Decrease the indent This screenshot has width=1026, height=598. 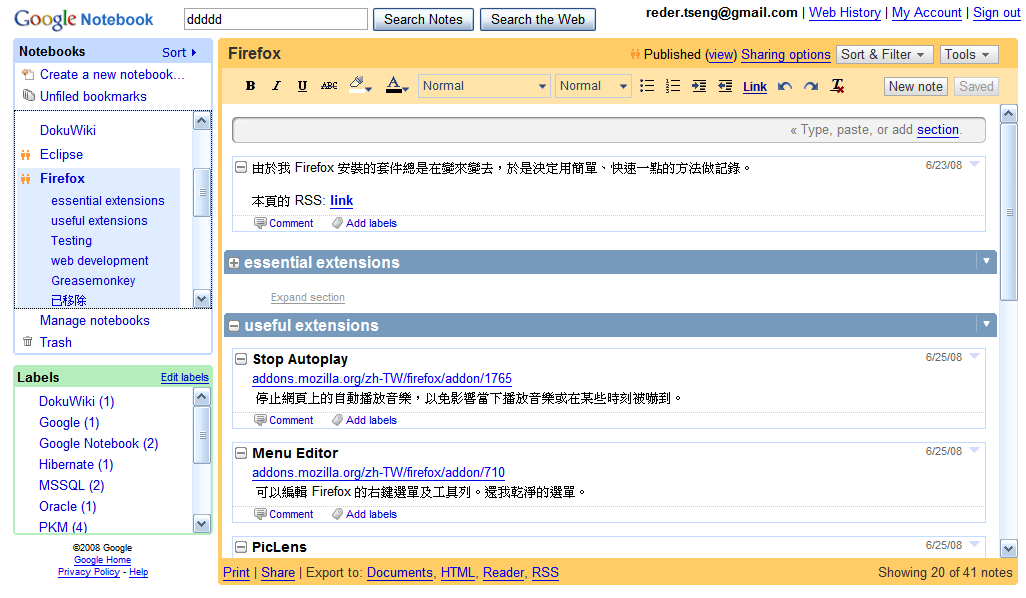(x=725, y=86)
